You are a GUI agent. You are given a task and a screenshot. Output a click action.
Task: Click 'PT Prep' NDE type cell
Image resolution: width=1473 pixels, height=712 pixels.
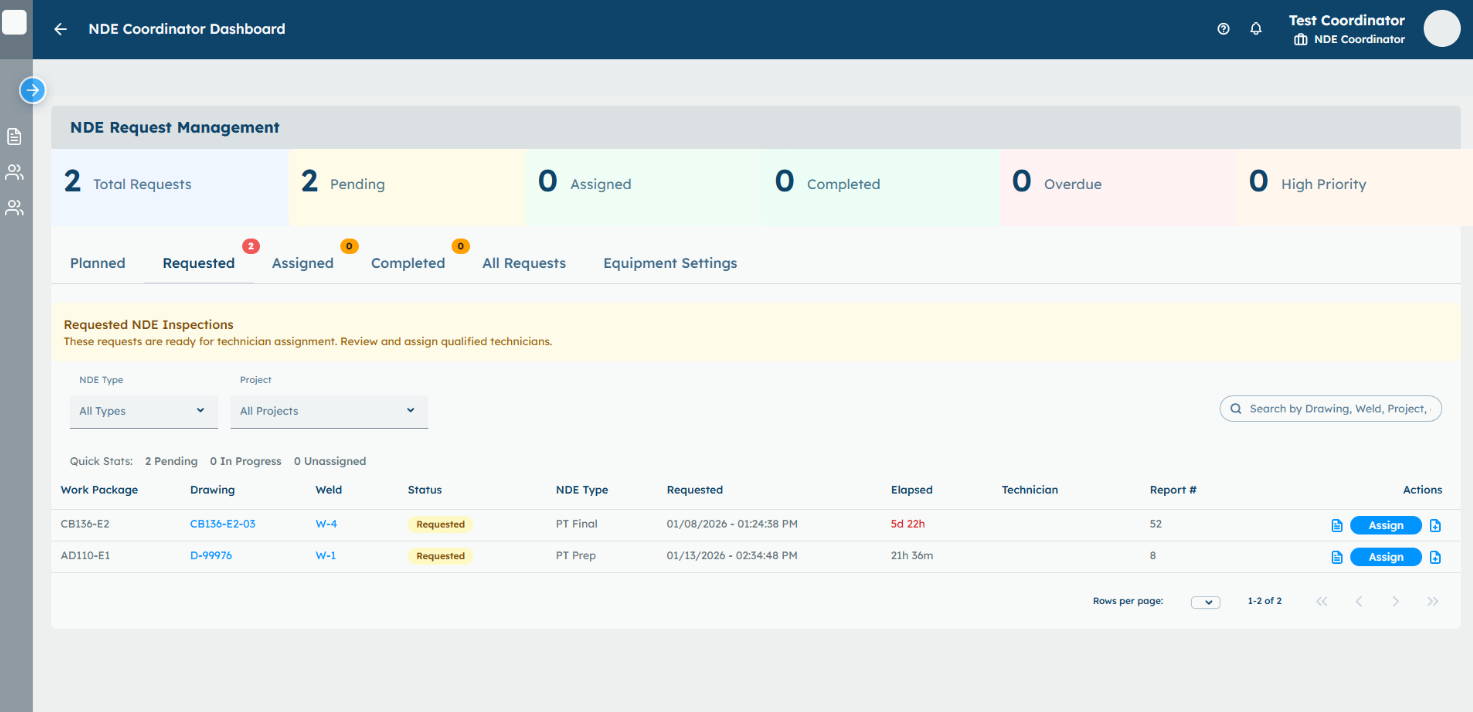coord(576,555)
